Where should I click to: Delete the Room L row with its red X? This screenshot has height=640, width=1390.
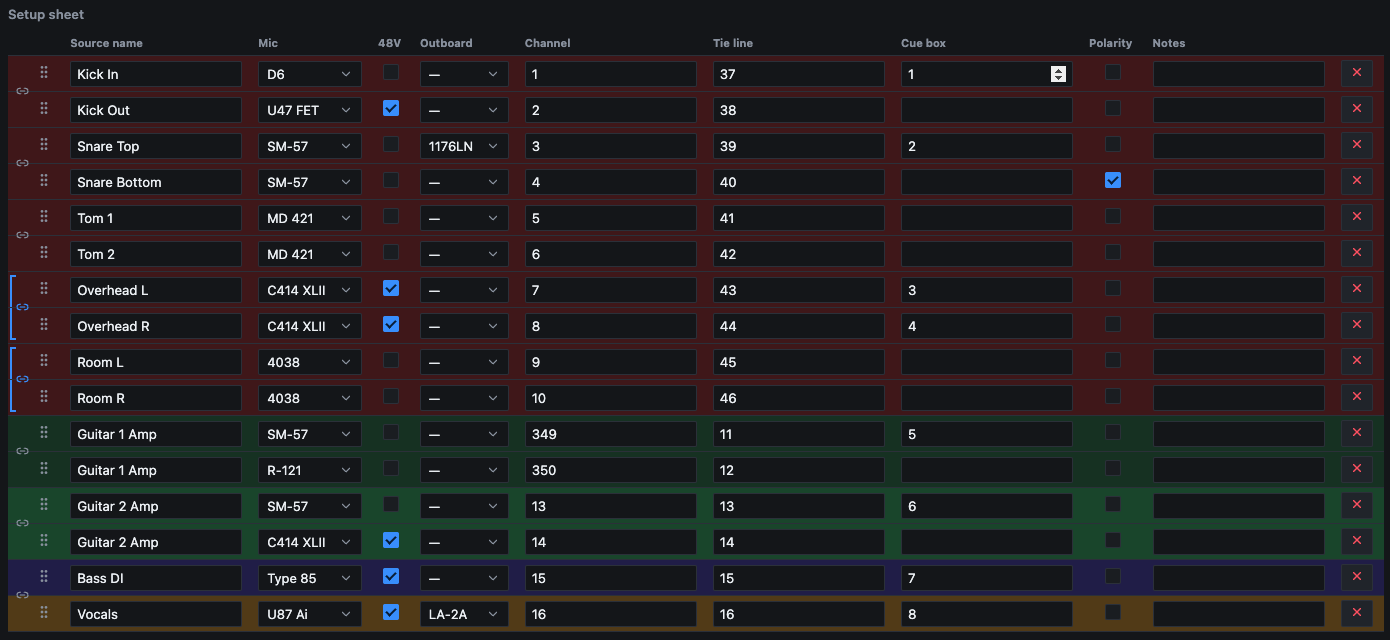point(1357,361)
